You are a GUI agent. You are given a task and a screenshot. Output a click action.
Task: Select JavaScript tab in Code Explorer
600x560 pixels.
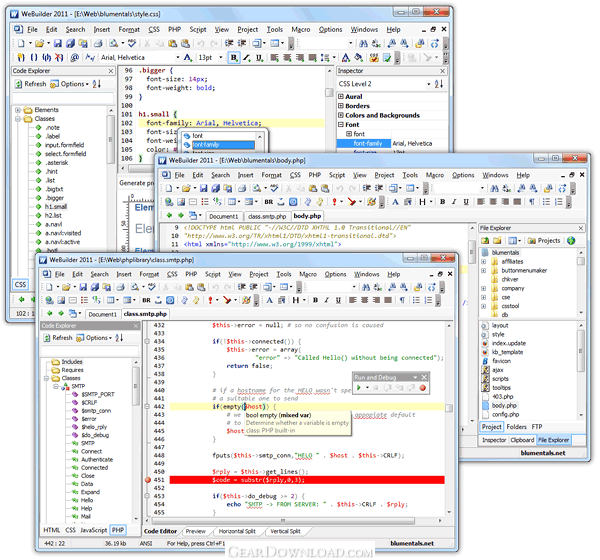click(93, 530)
